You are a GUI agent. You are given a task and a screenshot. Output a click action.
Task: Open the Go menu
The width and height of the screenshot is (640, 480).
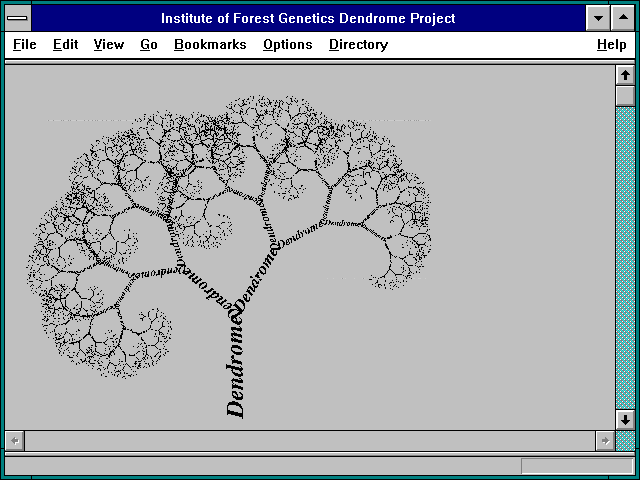(149, 44)
